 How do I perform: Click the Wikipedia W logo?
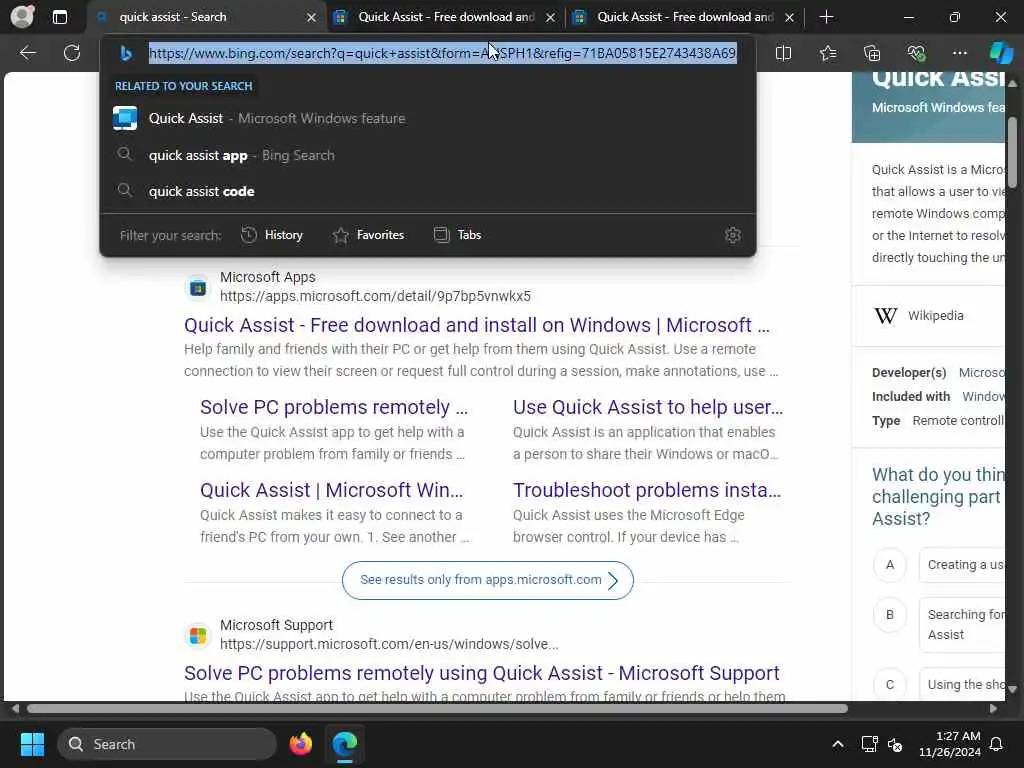886,316
